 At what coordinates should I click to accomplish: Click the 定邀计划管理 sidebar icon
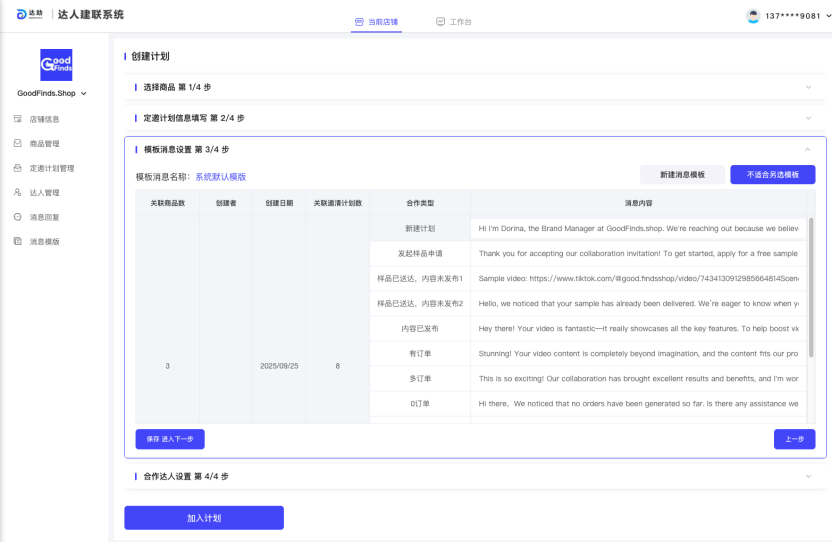(17, 168)
